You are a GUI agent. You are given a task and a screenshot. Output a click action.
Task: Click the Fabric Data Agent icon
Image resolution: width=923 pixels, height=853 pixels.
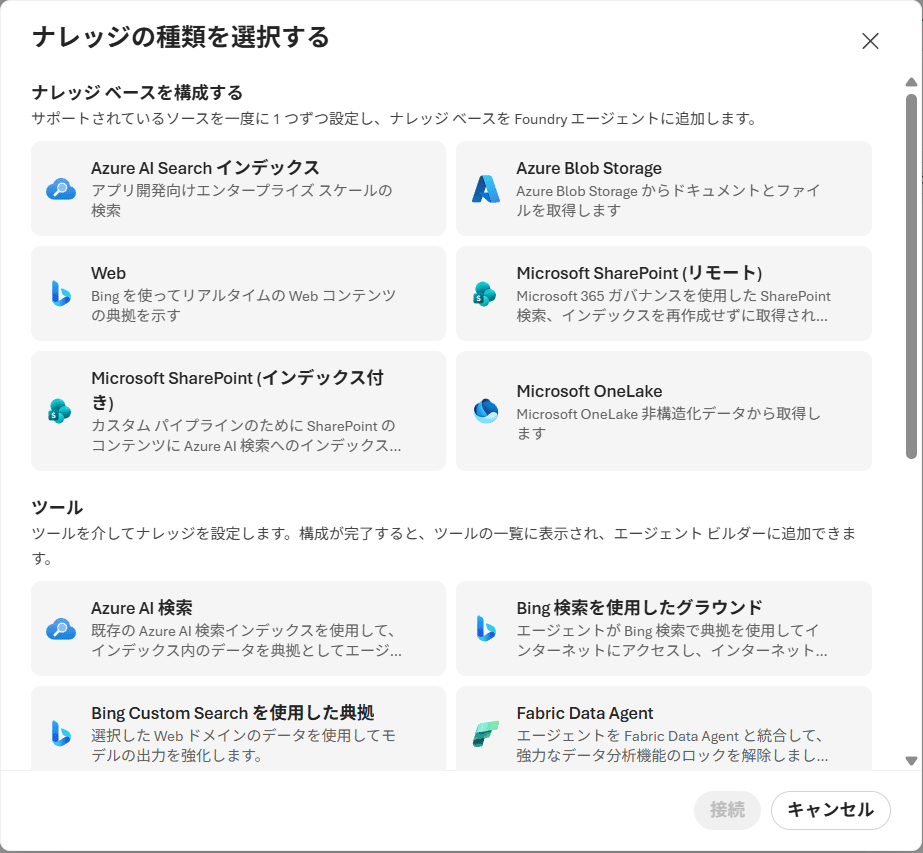(x=486, y=733)
